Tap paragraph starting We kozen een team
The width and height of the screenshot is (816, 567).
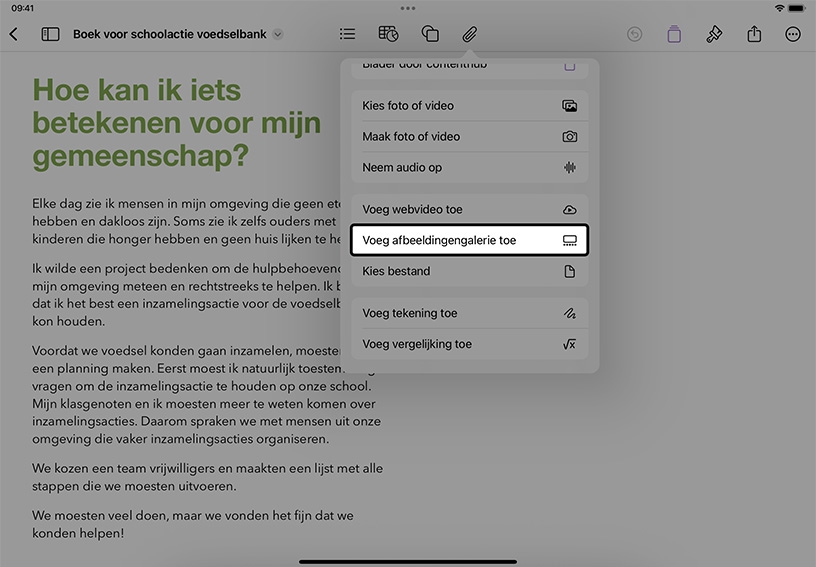[207, 477]
